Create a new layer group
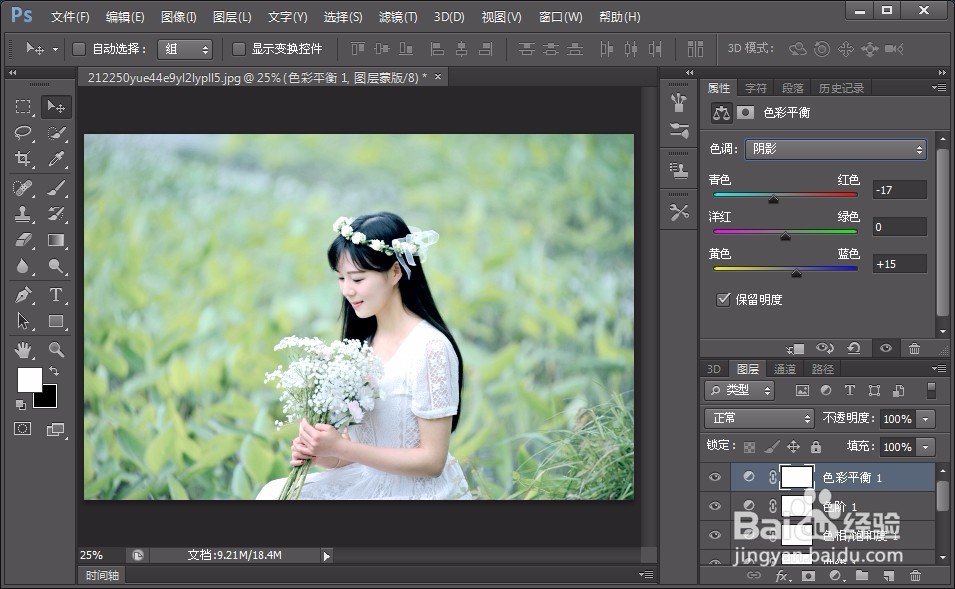 pos(862,576)
